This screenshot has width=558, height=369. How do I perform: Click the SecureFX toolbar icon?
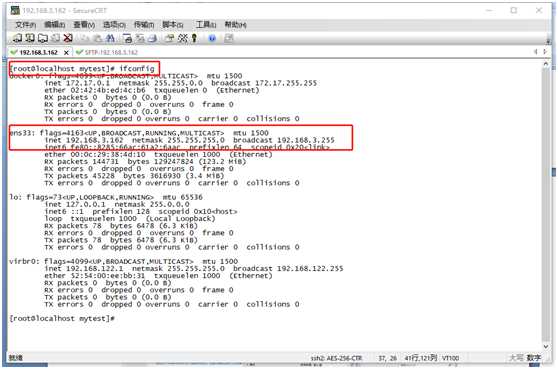coord(229,38)
